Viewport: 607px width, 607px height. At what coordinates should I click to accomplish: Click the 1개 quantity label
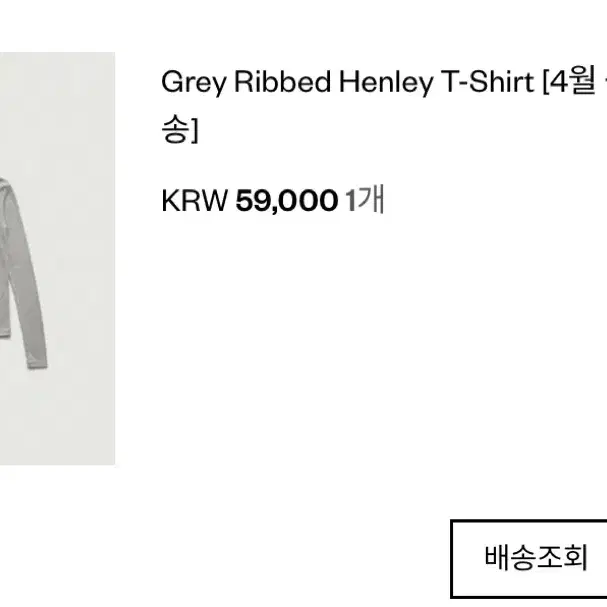(x=365, y=199)
